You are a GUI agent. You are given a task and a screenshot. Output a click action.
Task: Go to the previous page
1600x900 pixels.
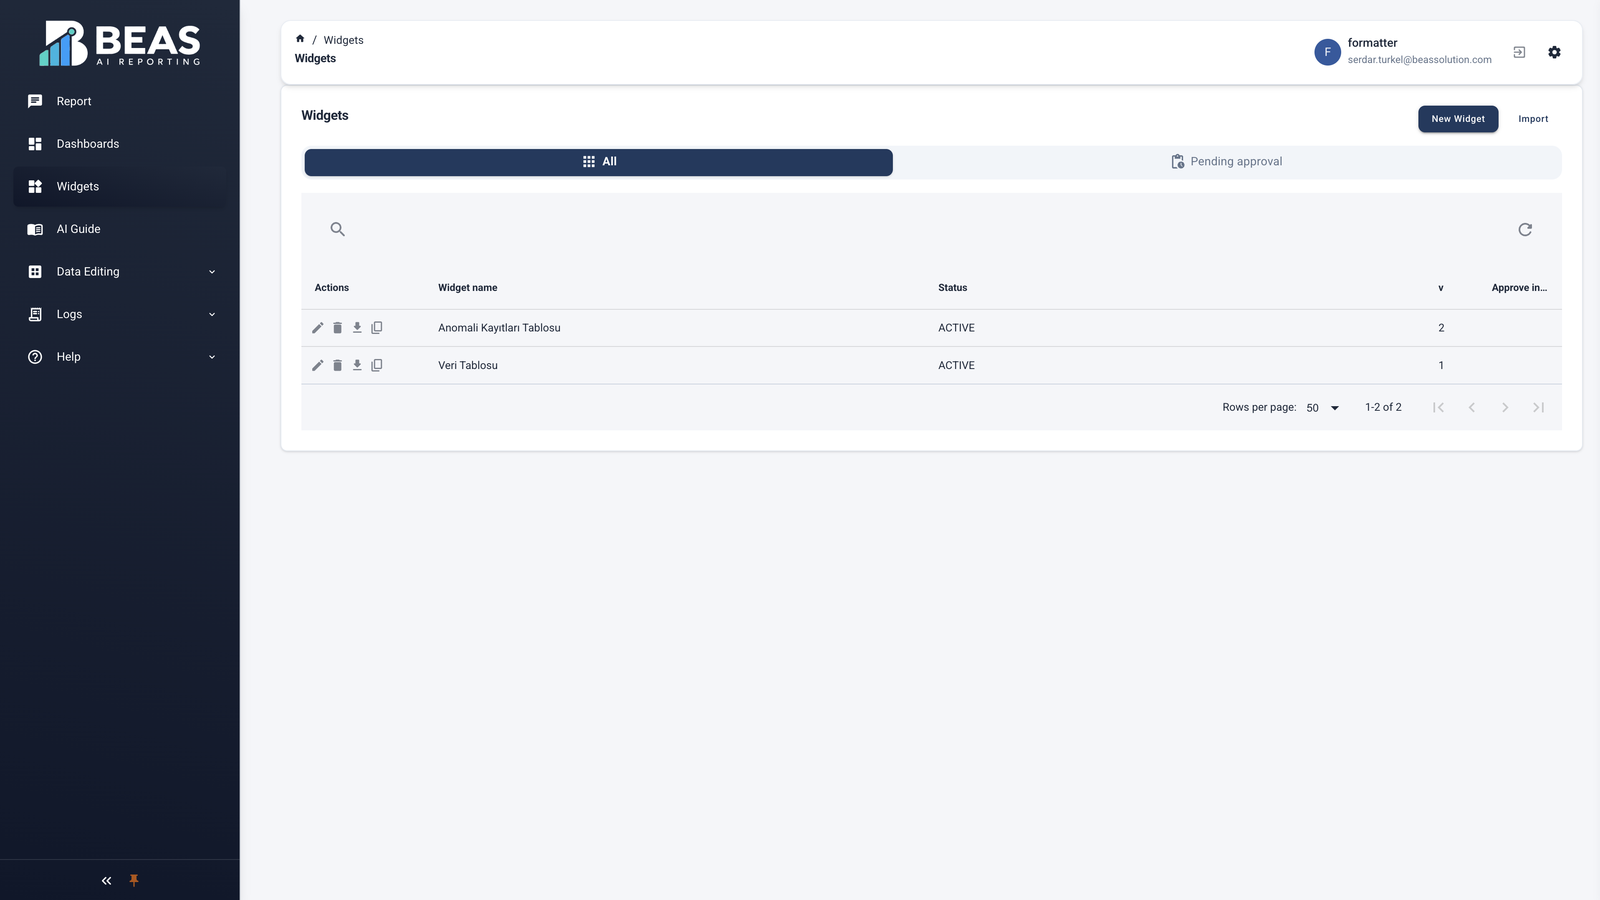(x=1472, y=408)
